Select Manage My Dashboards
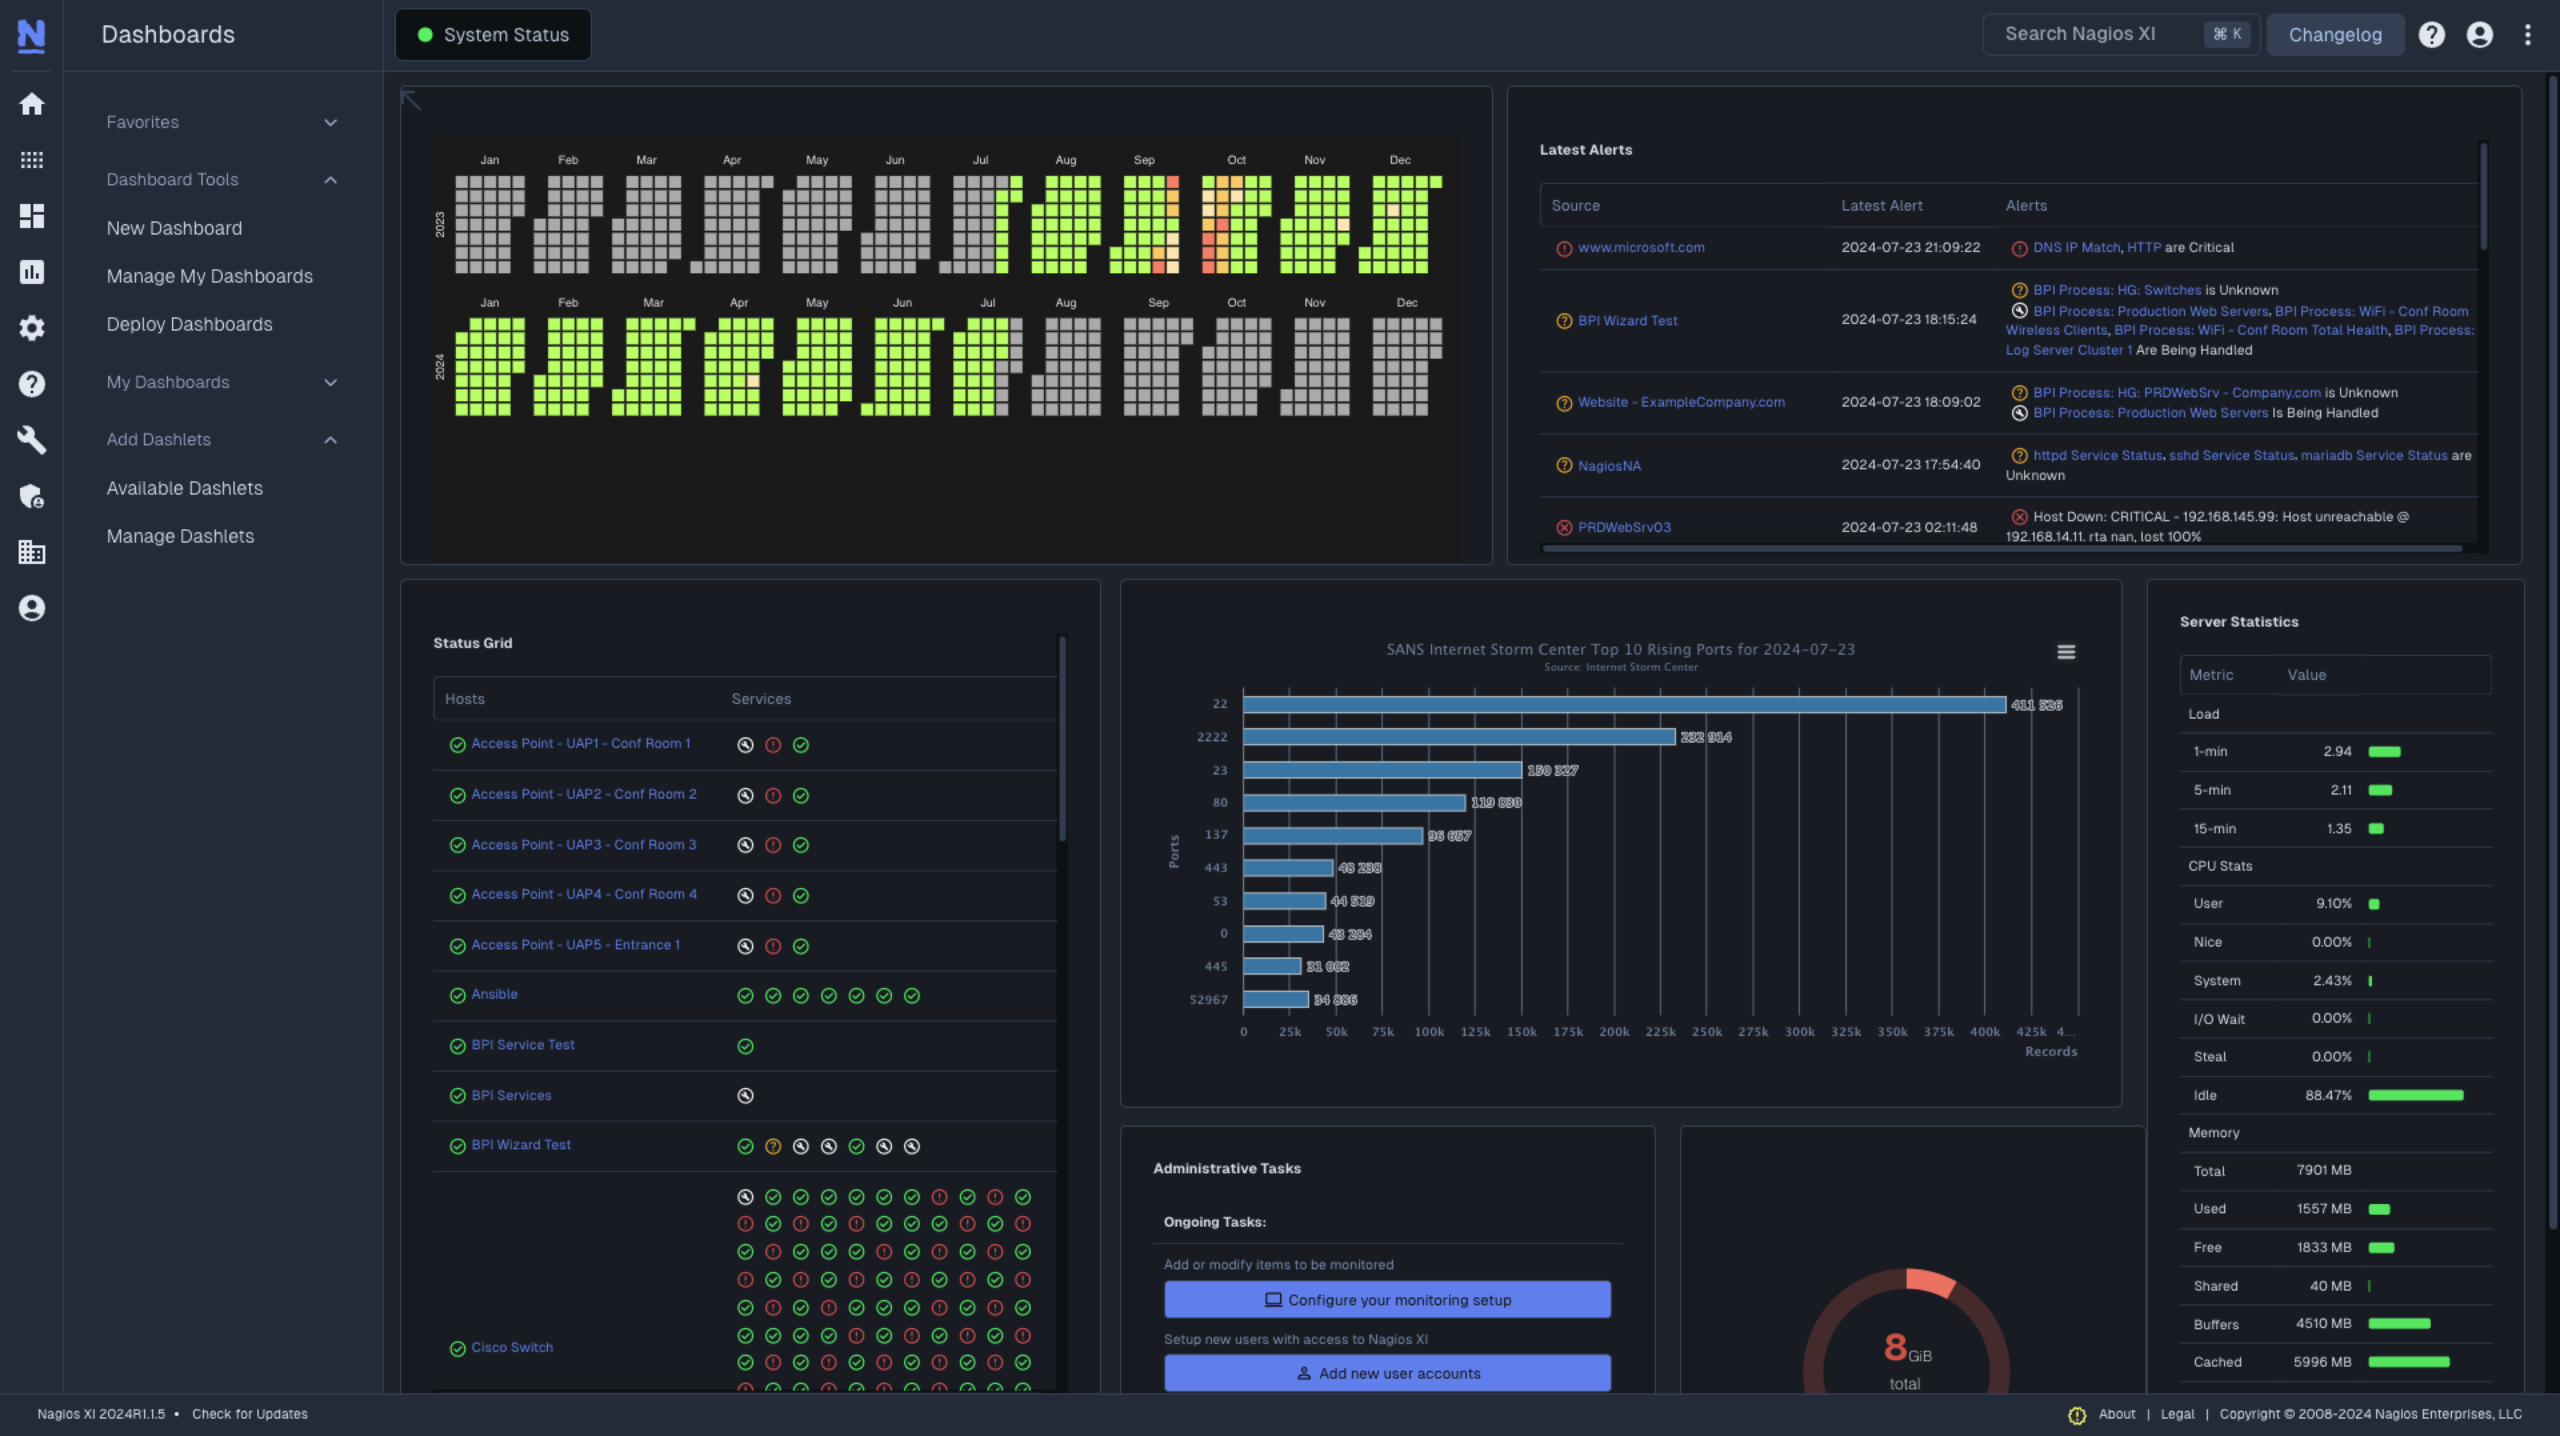2560x1436 pixels. tap(209, 276)
